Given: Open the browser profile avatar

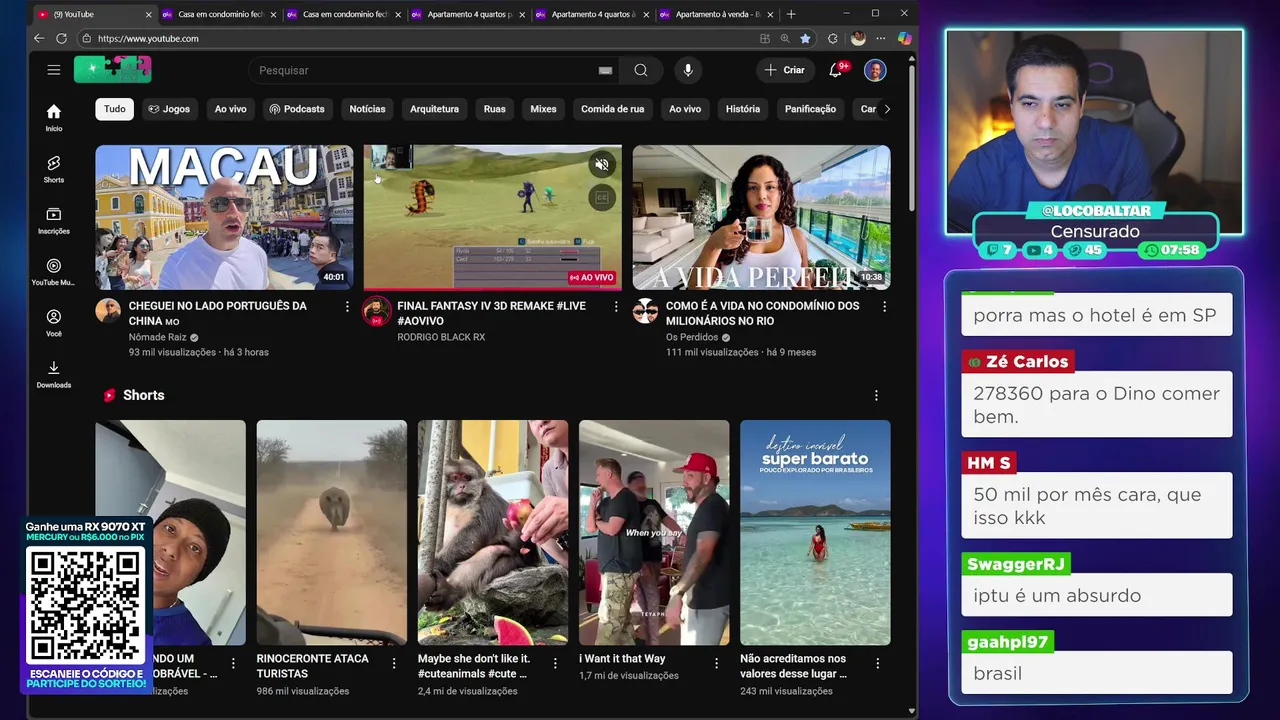Looking at the screenshot, I should pyautogui.click(x=858, y=38).
